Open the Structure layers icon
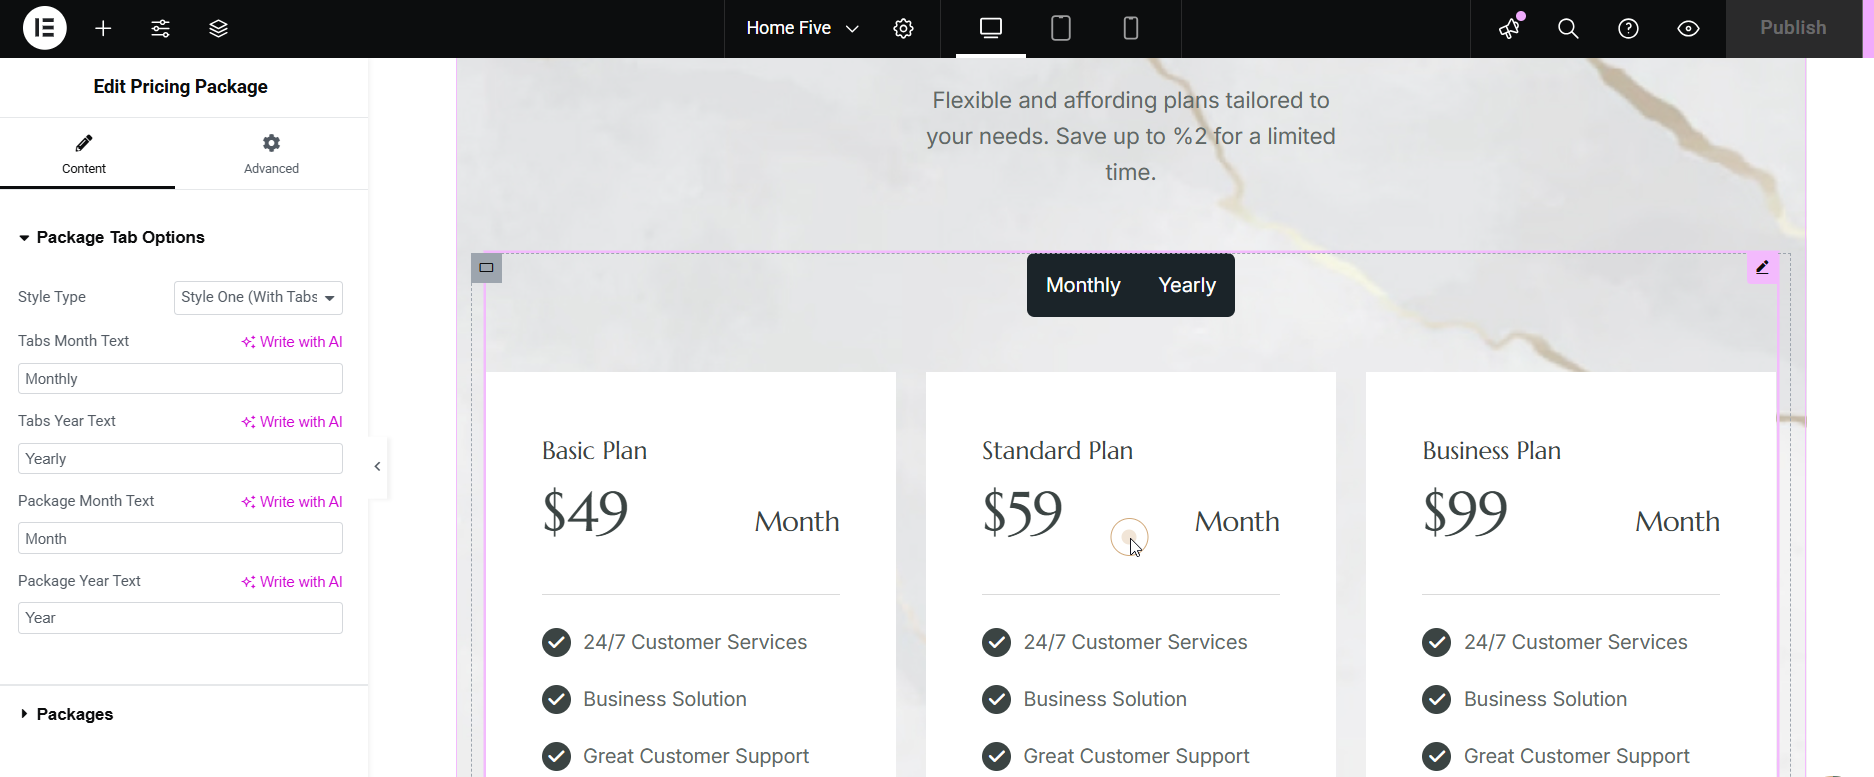This screenshot has width=1874, height=777. point(218,29)
